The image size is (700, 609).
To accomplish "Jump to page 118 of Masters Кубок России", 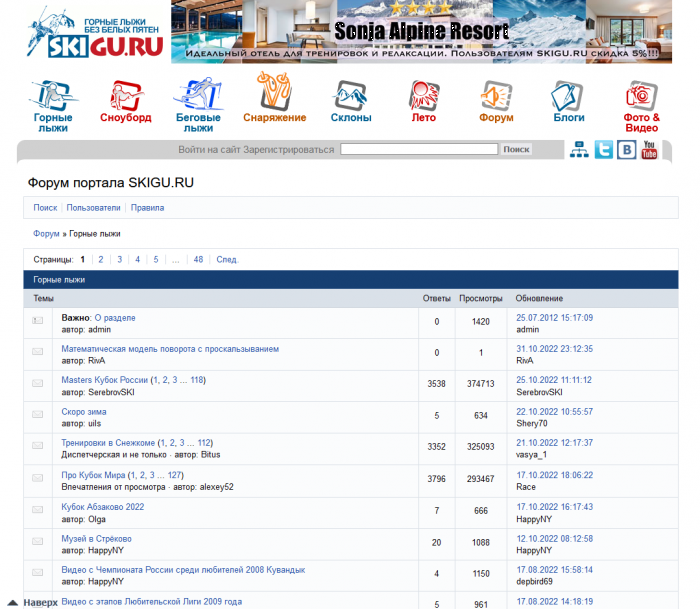I will point(197,380).
